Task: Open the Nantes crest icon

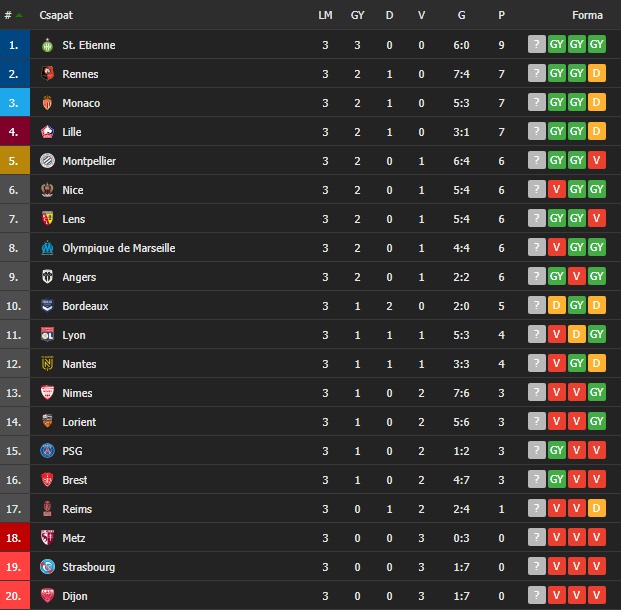Action: click(x=48, y=364)
